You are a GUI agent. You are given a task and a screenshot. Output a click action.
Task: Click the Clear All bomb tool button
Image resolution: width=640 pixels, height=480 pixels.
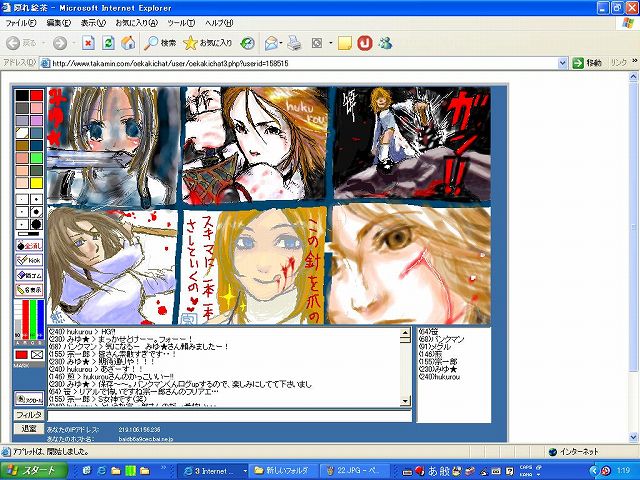29,246
